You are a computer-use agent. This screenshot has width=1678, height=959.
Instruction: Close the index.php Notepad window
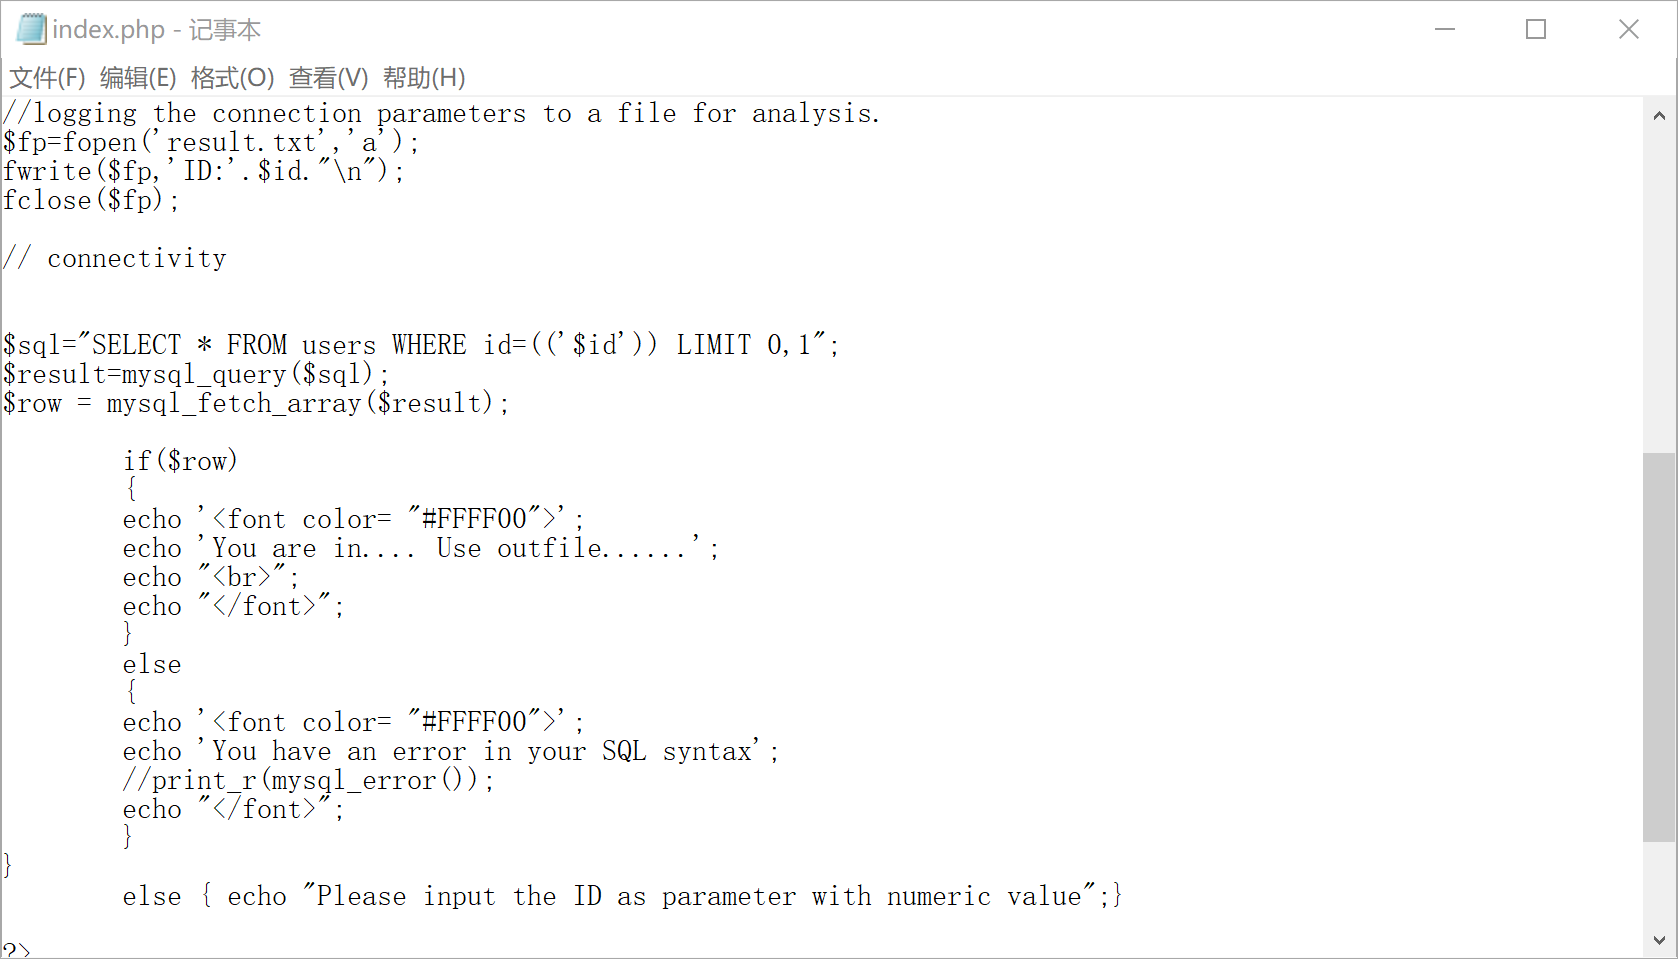click(x=1629, y=29)
